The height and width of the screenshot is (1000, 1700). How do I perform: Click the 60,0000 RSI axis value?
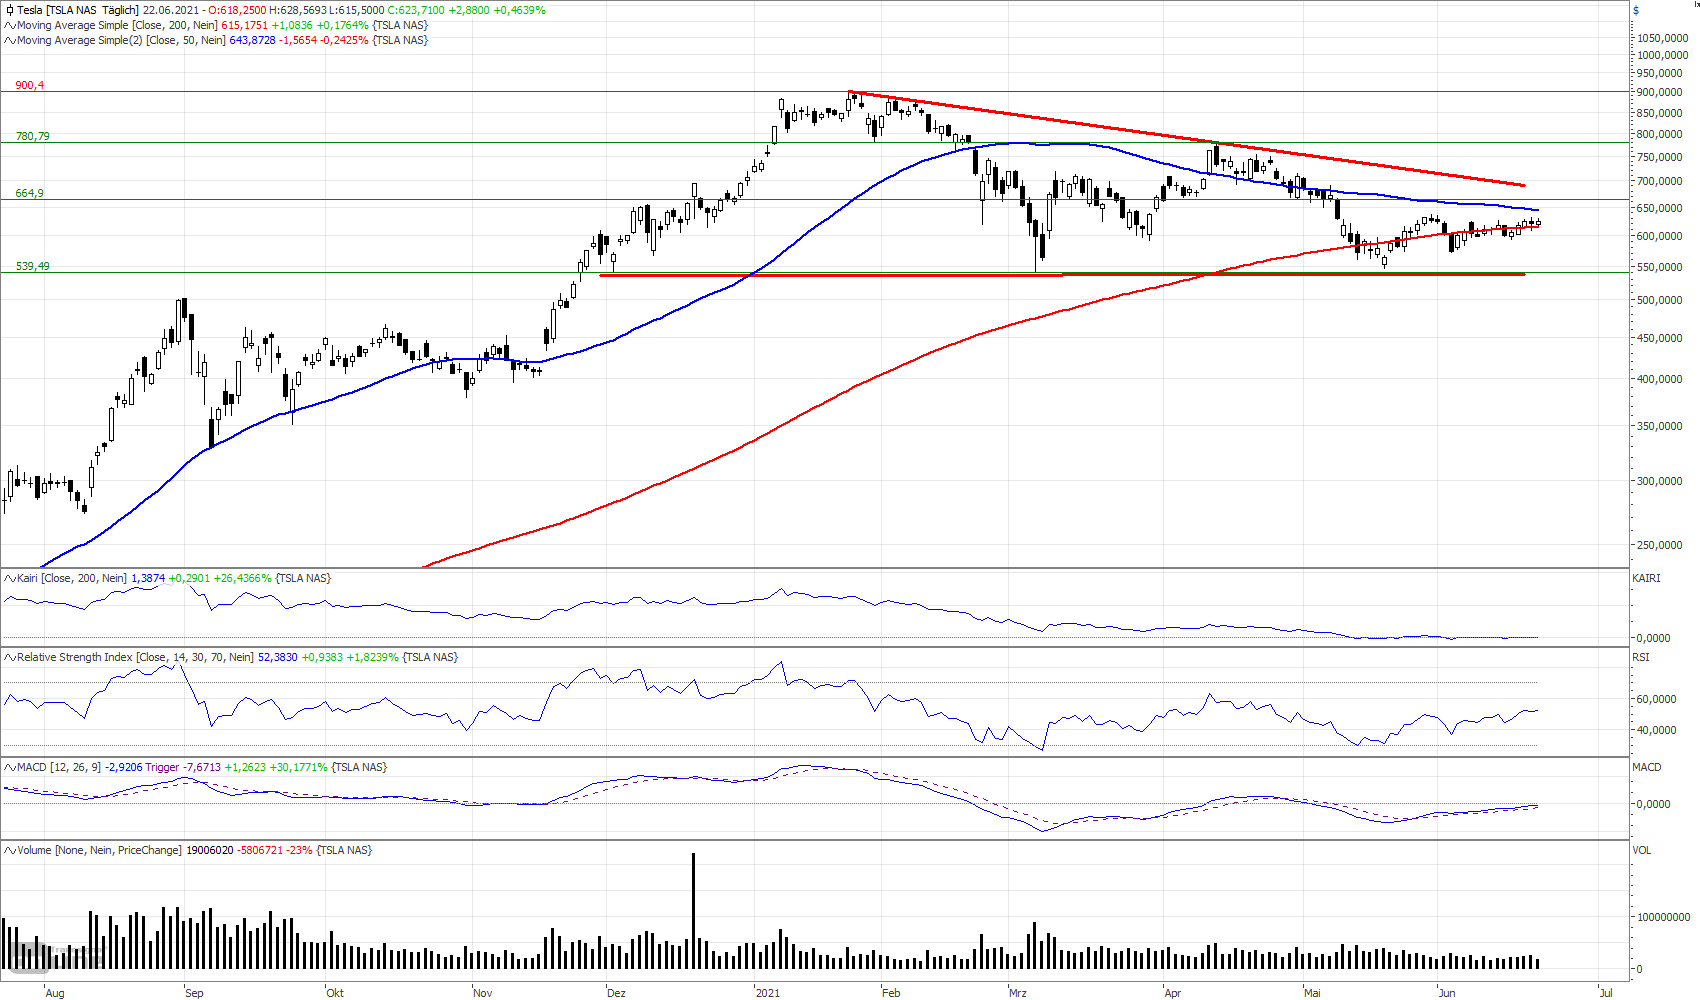(1656, 699)
